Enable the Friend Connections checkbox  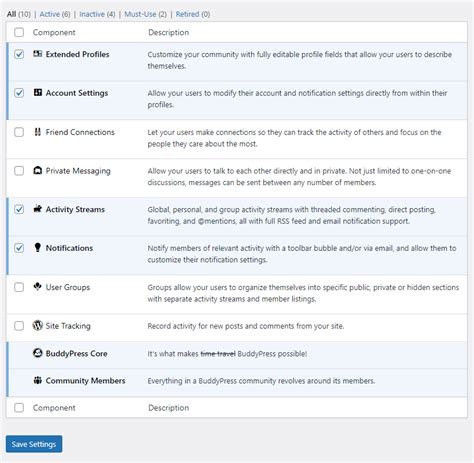click(x=19, y=132)
